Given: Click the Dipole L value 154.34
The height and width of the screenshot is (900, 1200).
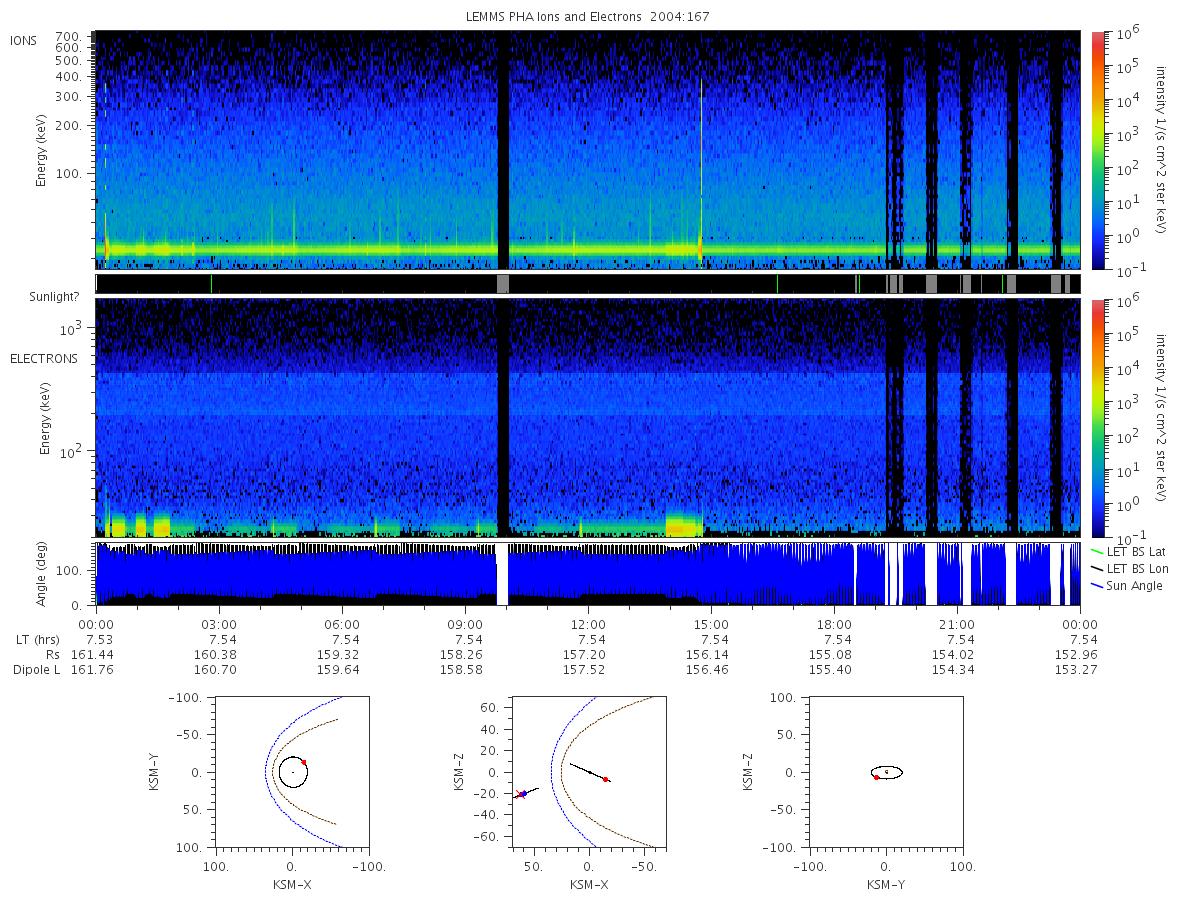Looking at the screenshot, I should (953, 669).
